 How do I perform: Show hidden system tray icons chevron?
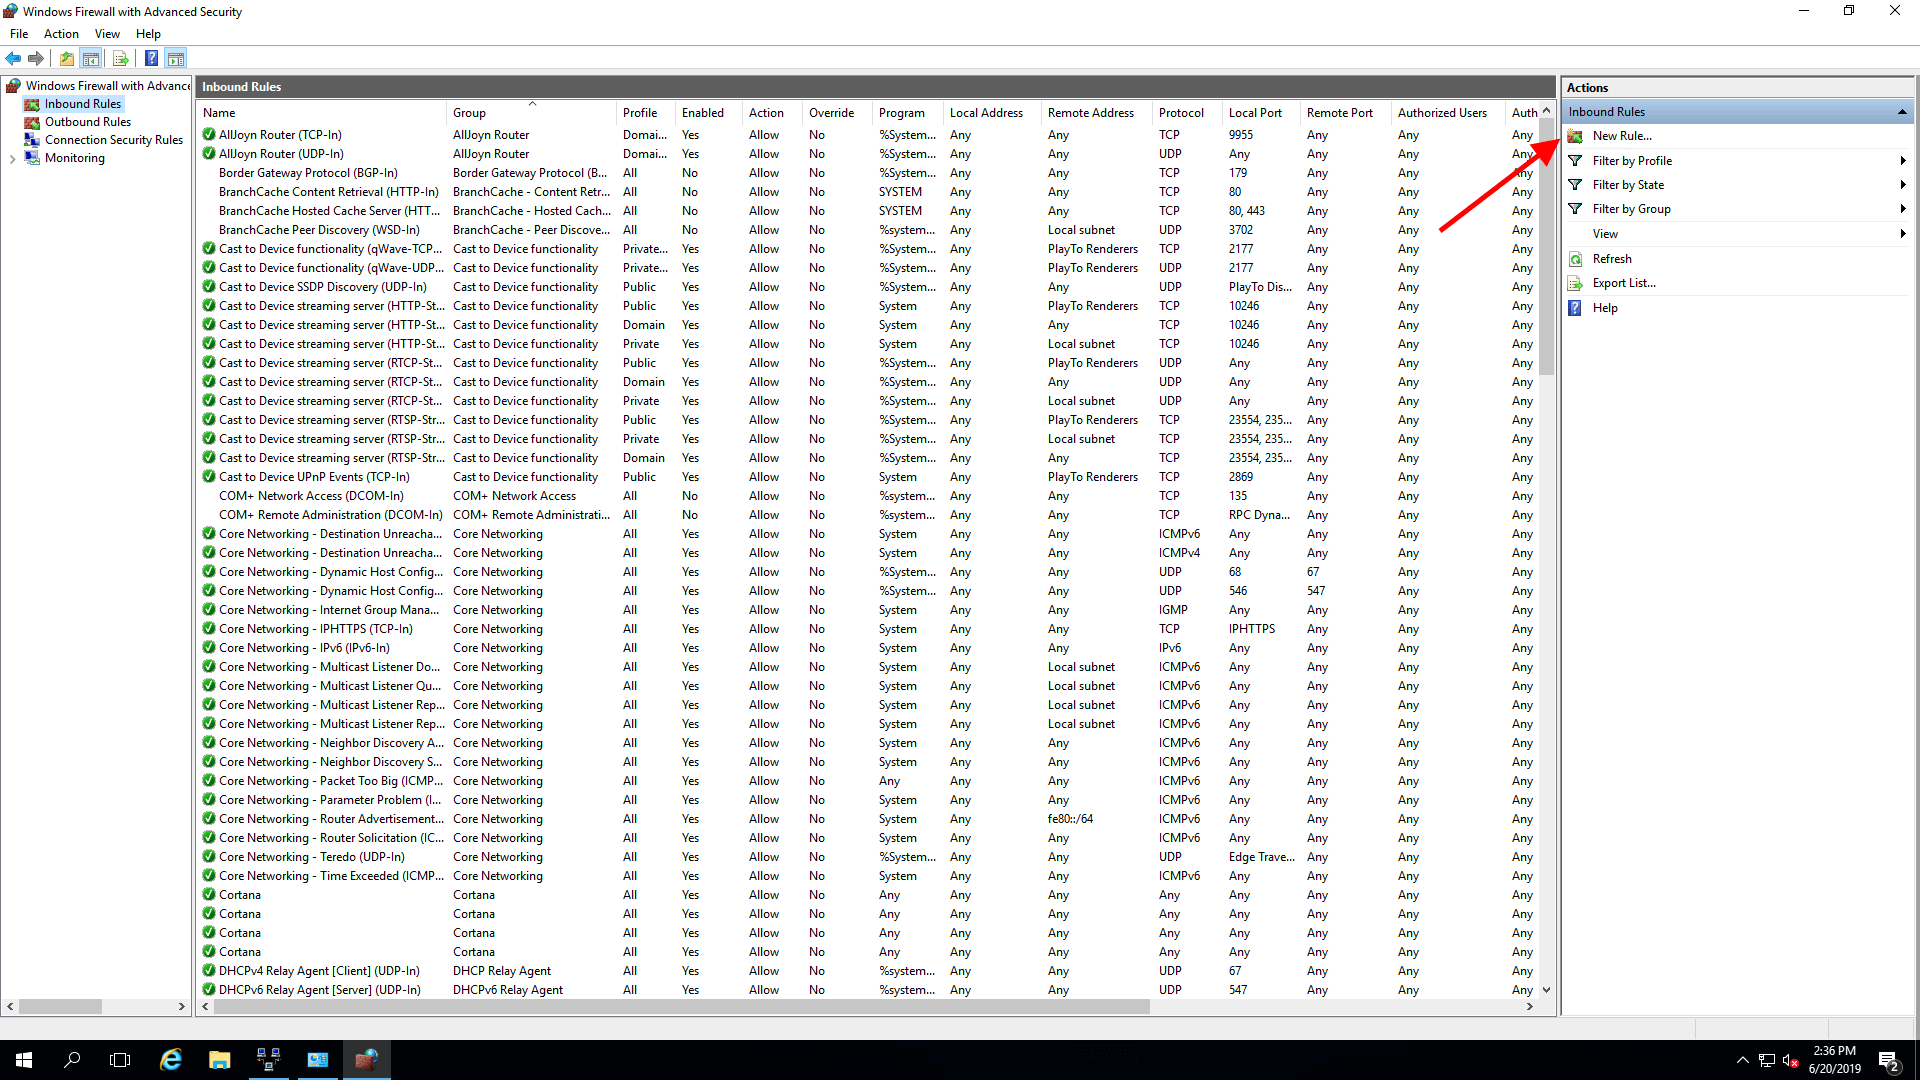pyautogui.click(x=1743, y=1060)
